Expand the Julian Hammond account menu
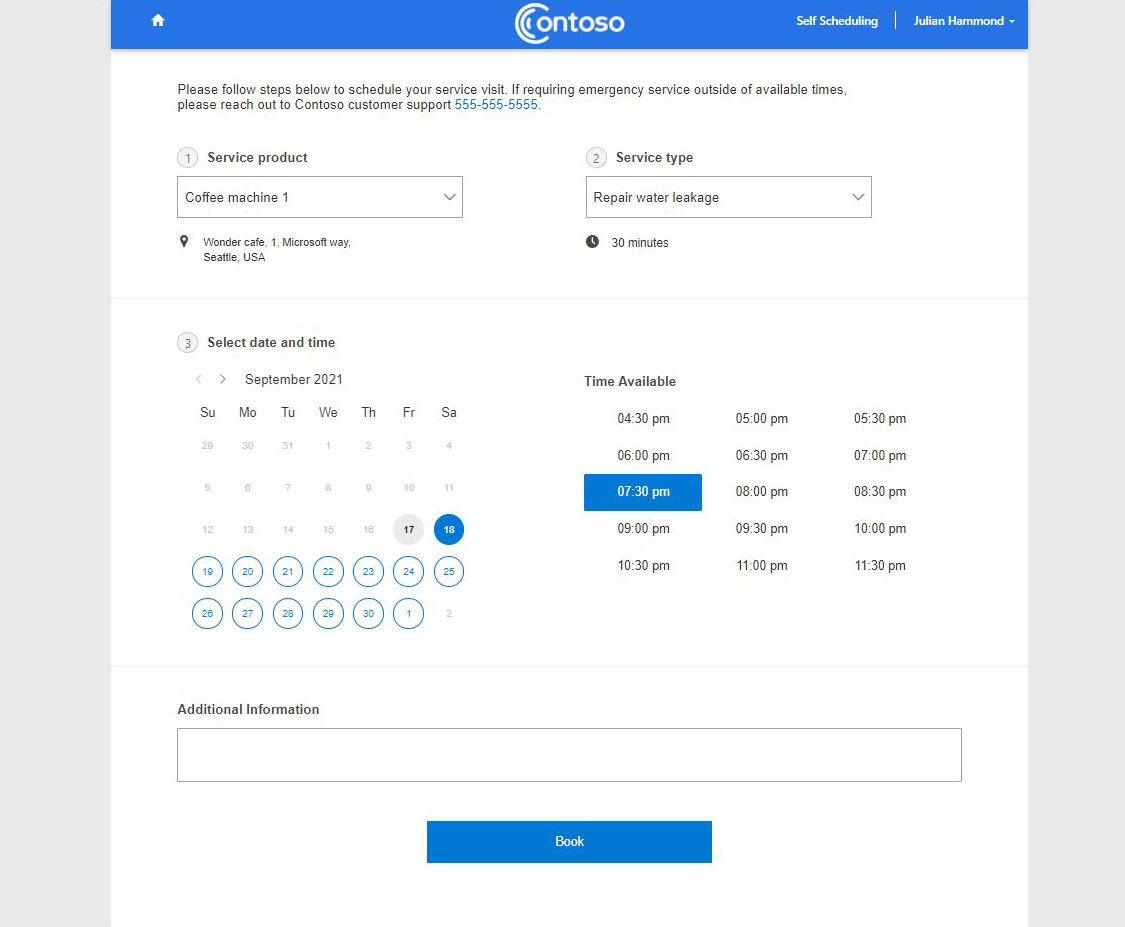1125x927 pixels. coord(962,20)
